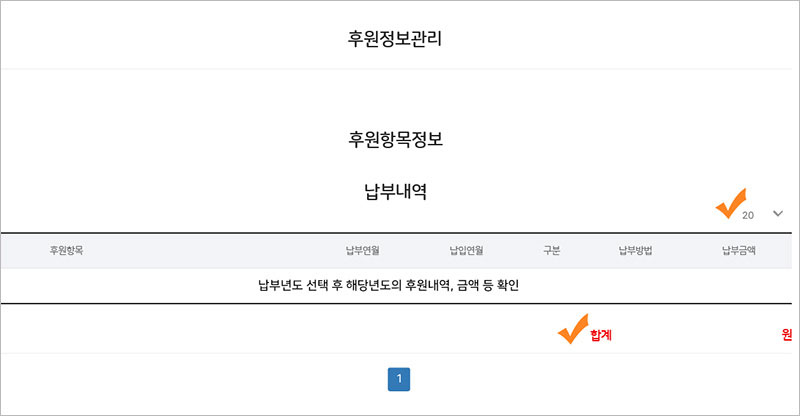Select the 납부내역 section heading
The width and height of the screenshot is (800, 416).
coord(395,191)
